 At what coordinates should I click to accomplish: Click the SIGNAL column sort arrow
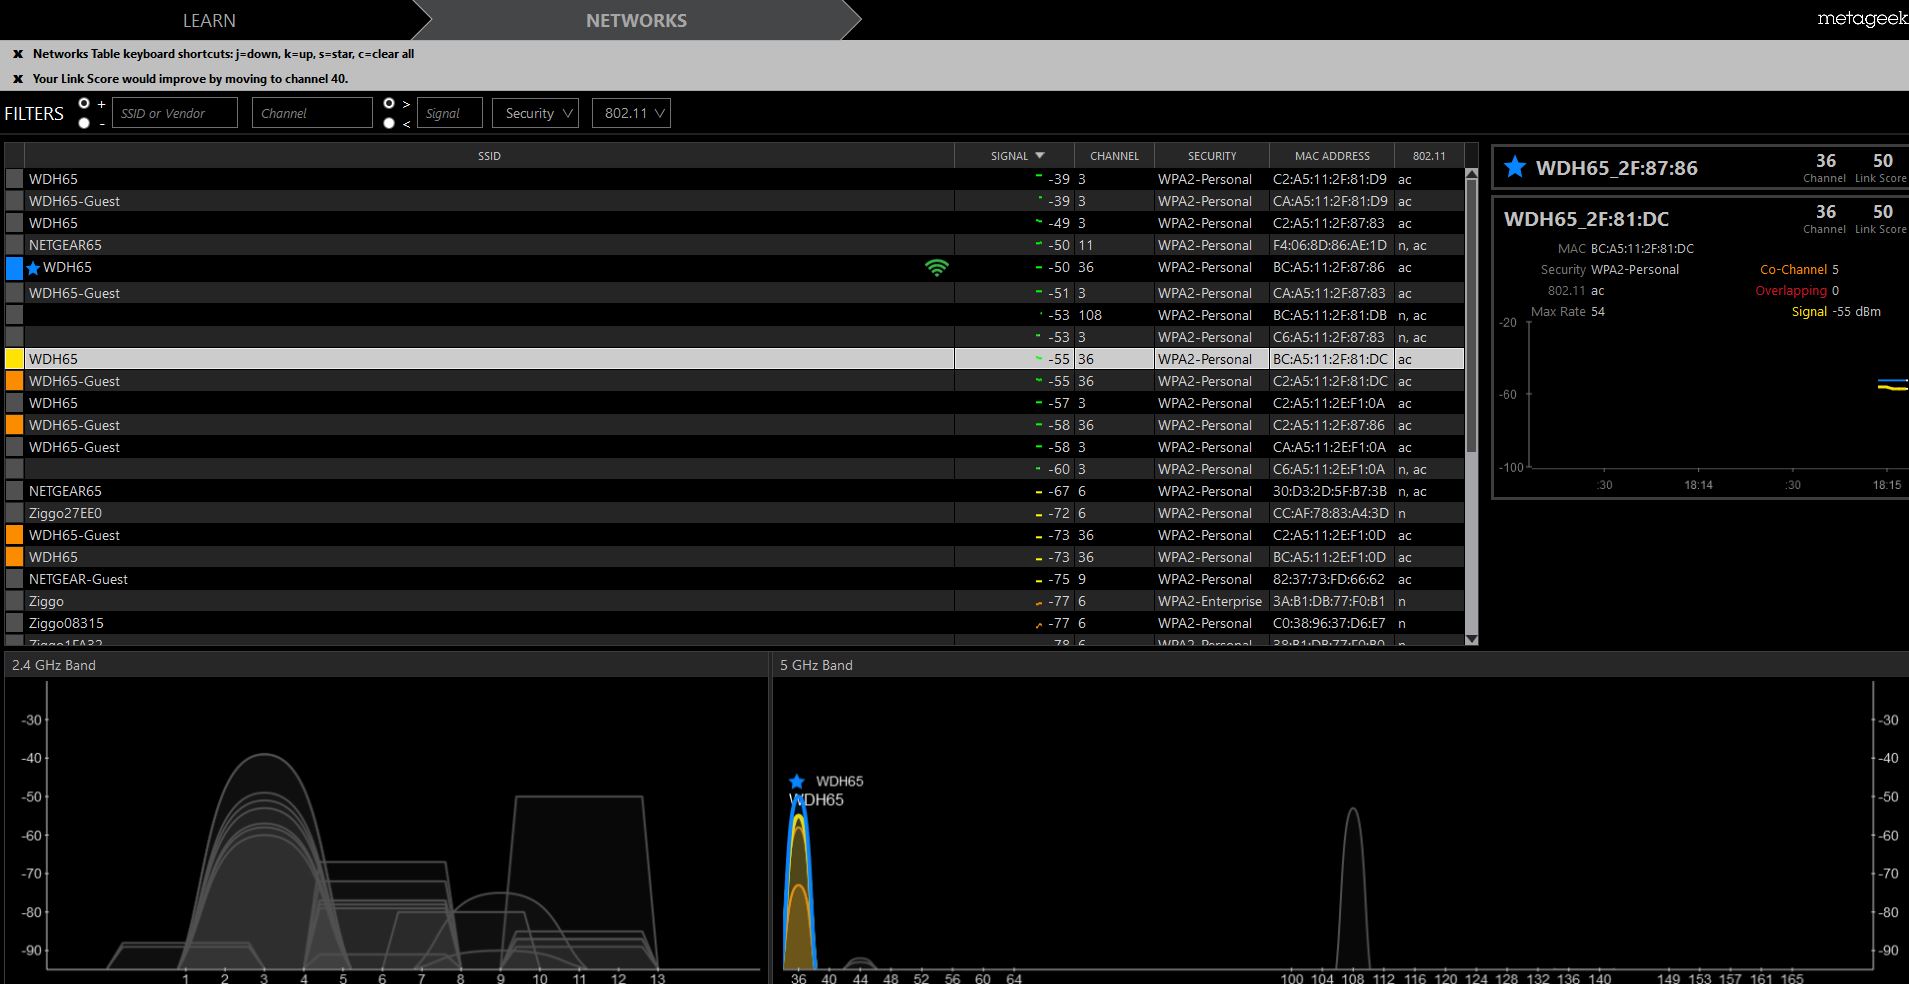point(1040,156)
